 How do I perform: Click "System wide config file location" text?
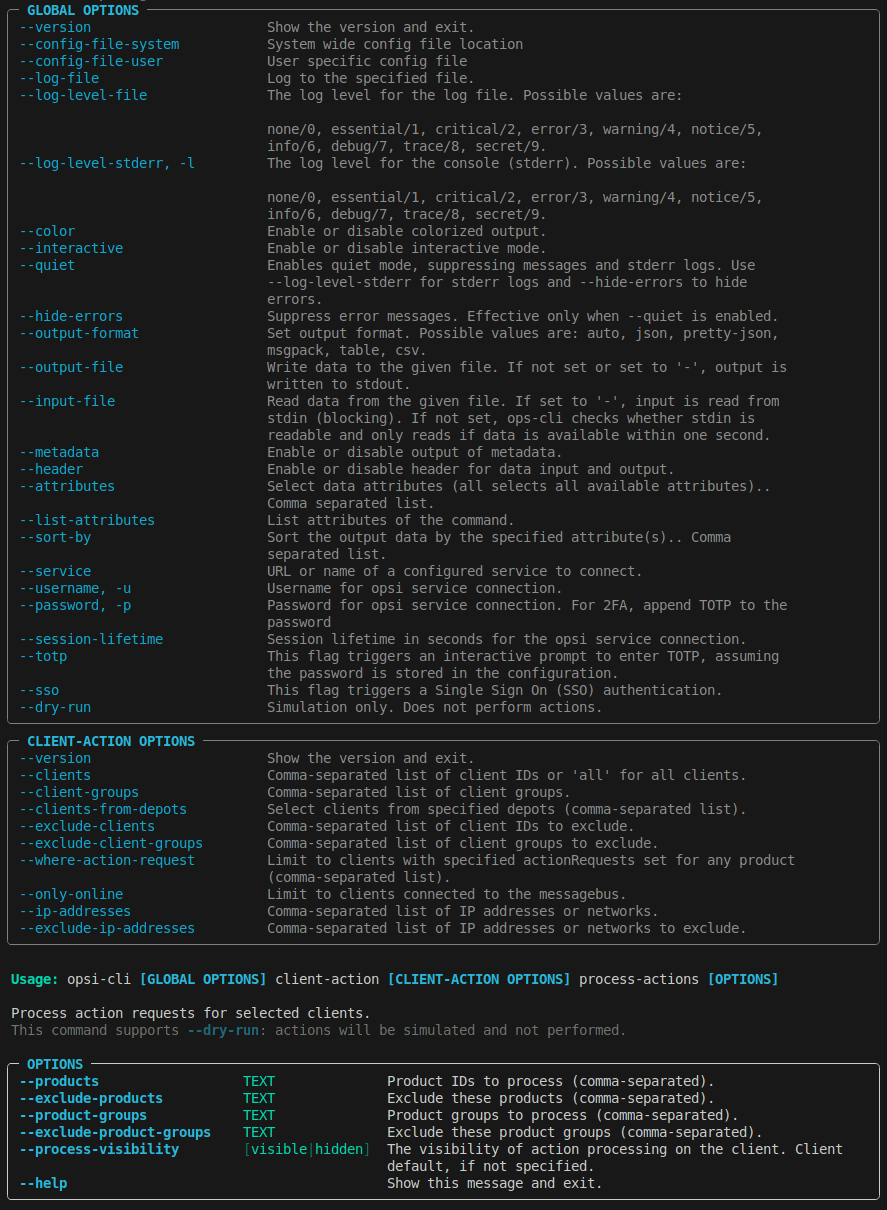click(395, 44)
